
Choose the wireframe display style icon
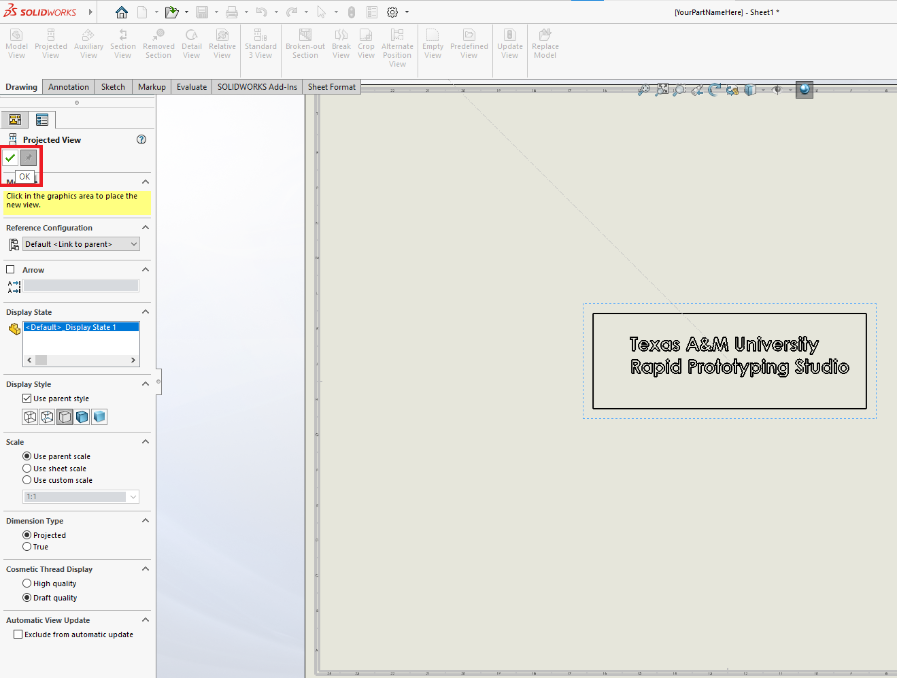point(29,417)
